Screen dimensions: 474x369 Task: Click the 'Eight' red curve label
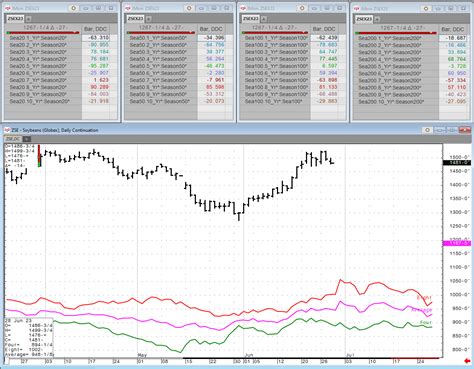[x=424, y=298]
